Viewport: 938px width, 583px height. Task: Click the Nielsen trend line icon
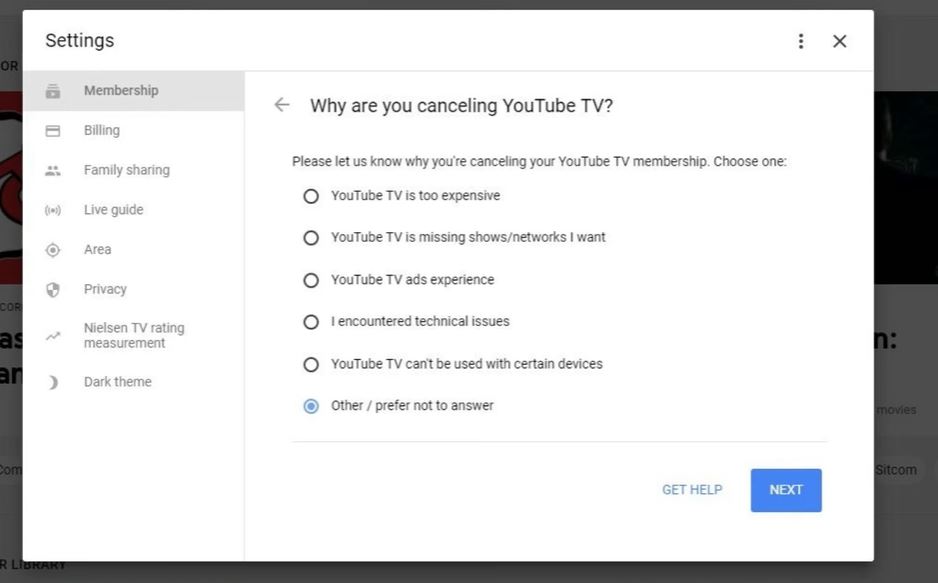pos(53,335)
